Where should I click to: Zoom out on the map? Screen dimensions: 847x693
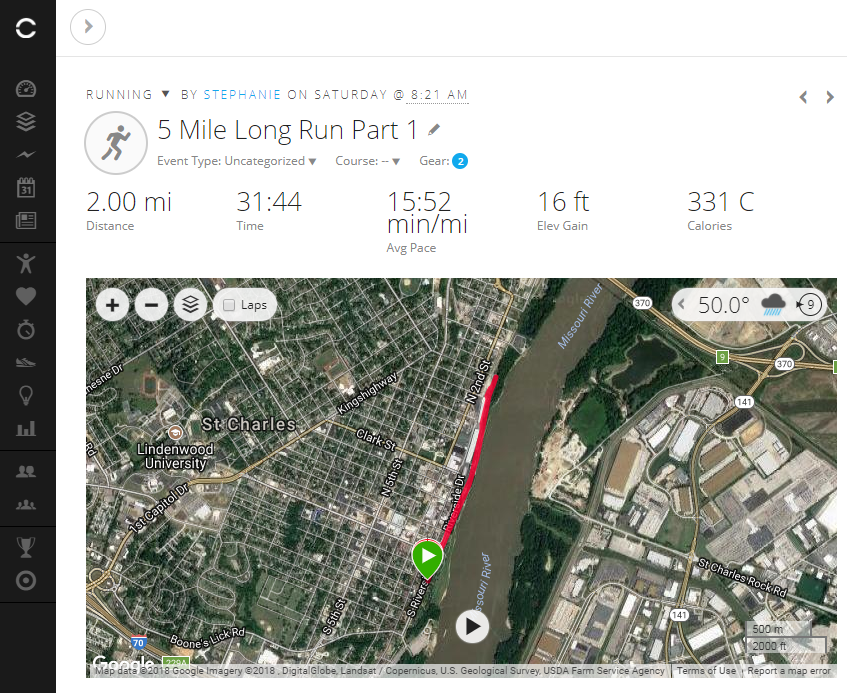pos(151,305)
